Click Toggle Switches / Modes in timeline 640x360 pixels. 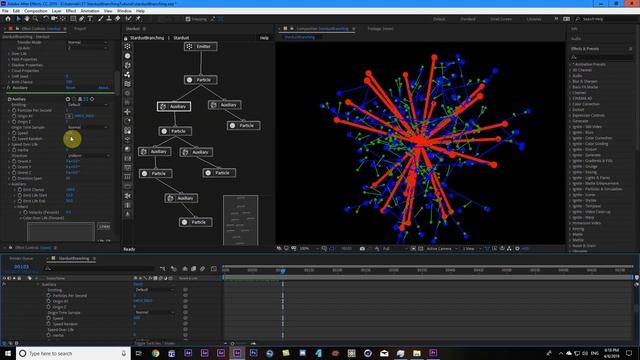point(155,343)
